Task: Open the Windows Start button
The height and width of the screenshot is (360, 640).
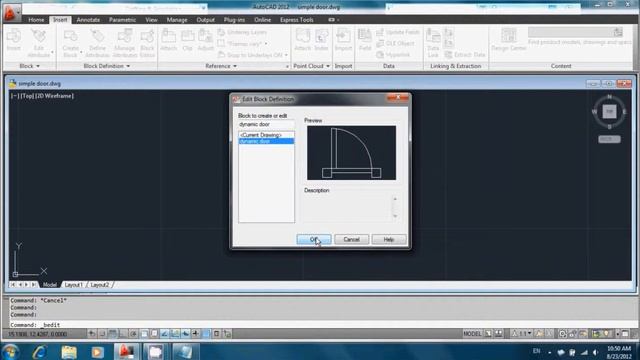Action: tap(10, 351)
